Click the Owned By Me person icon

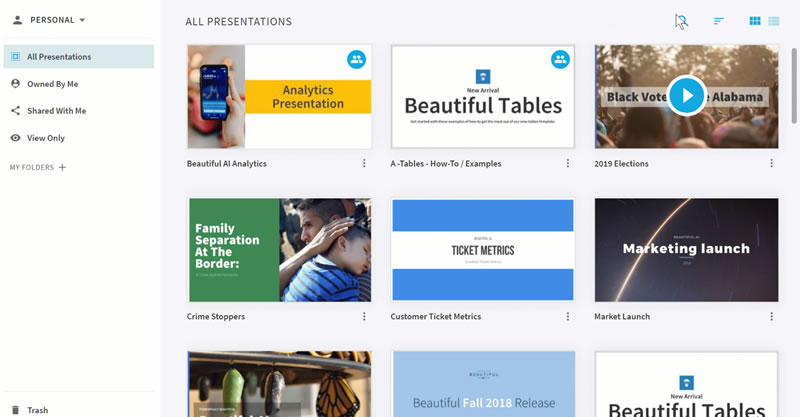pos(15,84)
